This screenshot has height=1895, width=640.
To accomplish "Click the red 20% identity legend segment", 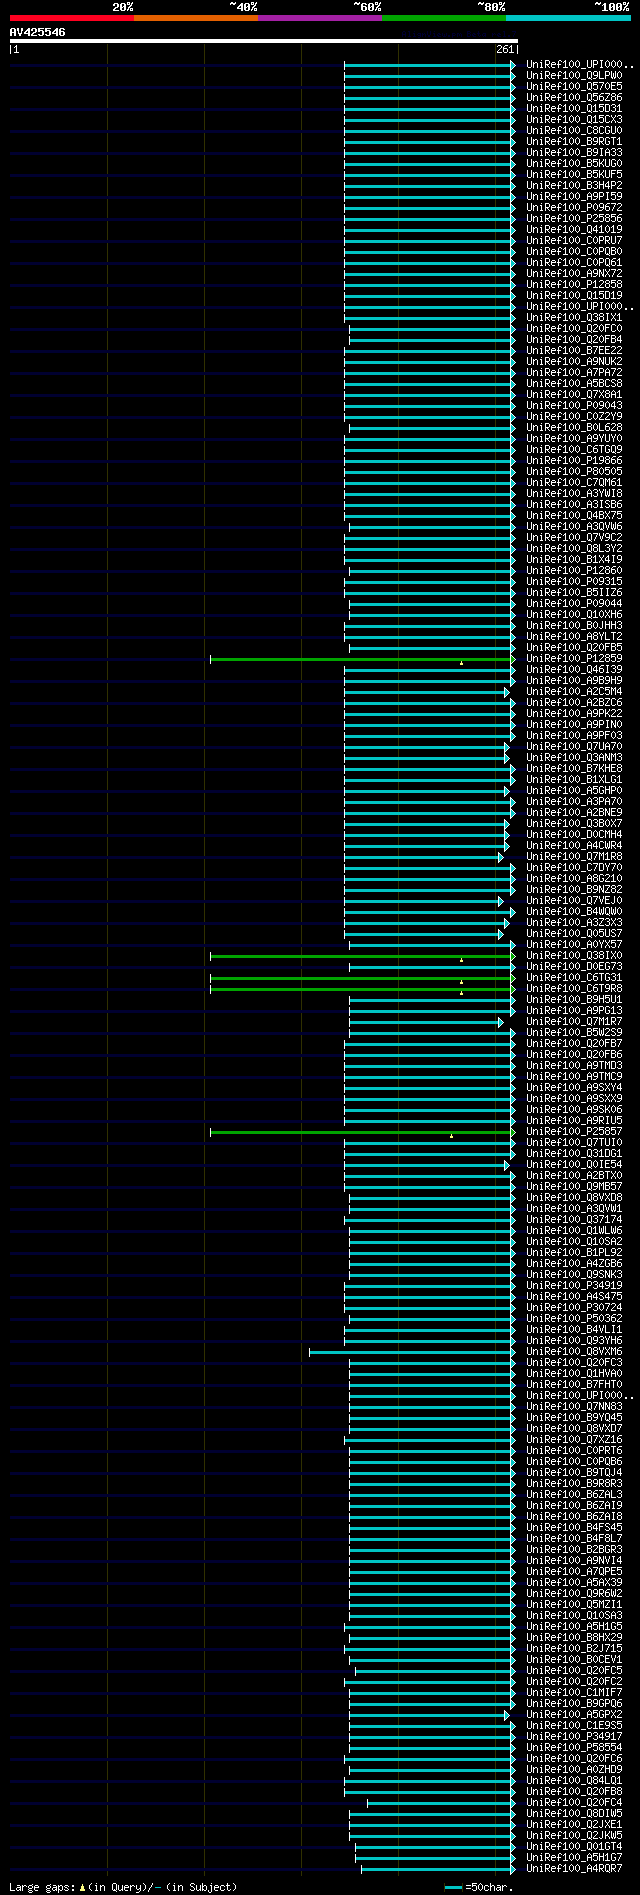I will tap(72, 18).
